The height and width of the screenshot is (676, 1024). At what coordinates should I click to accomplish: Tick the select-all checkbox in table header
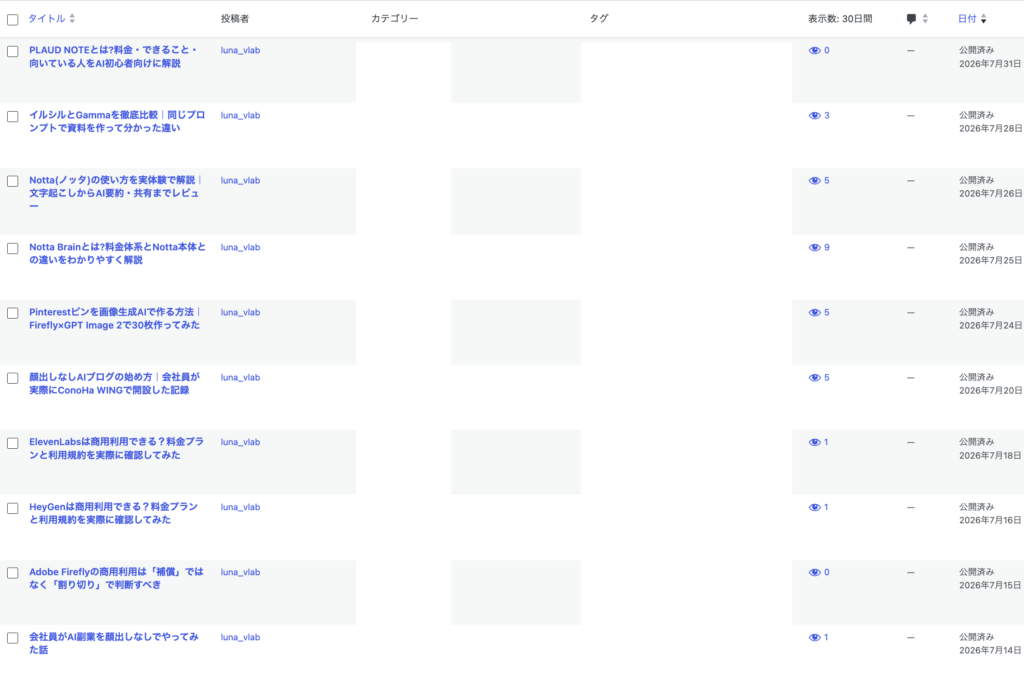pos(12,20)
